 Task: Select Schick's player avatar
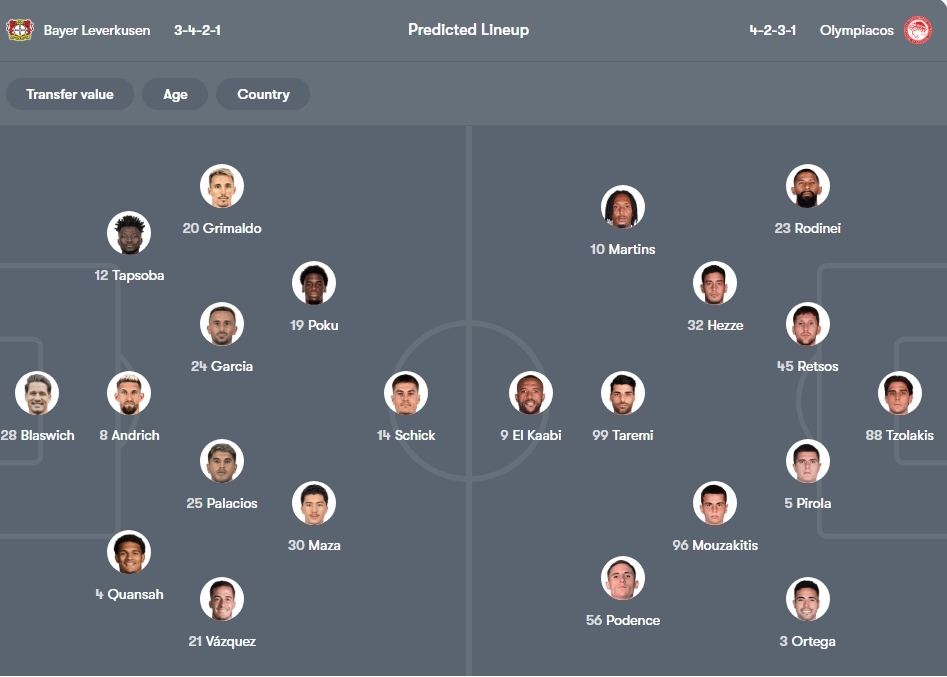tap(406, 394)
